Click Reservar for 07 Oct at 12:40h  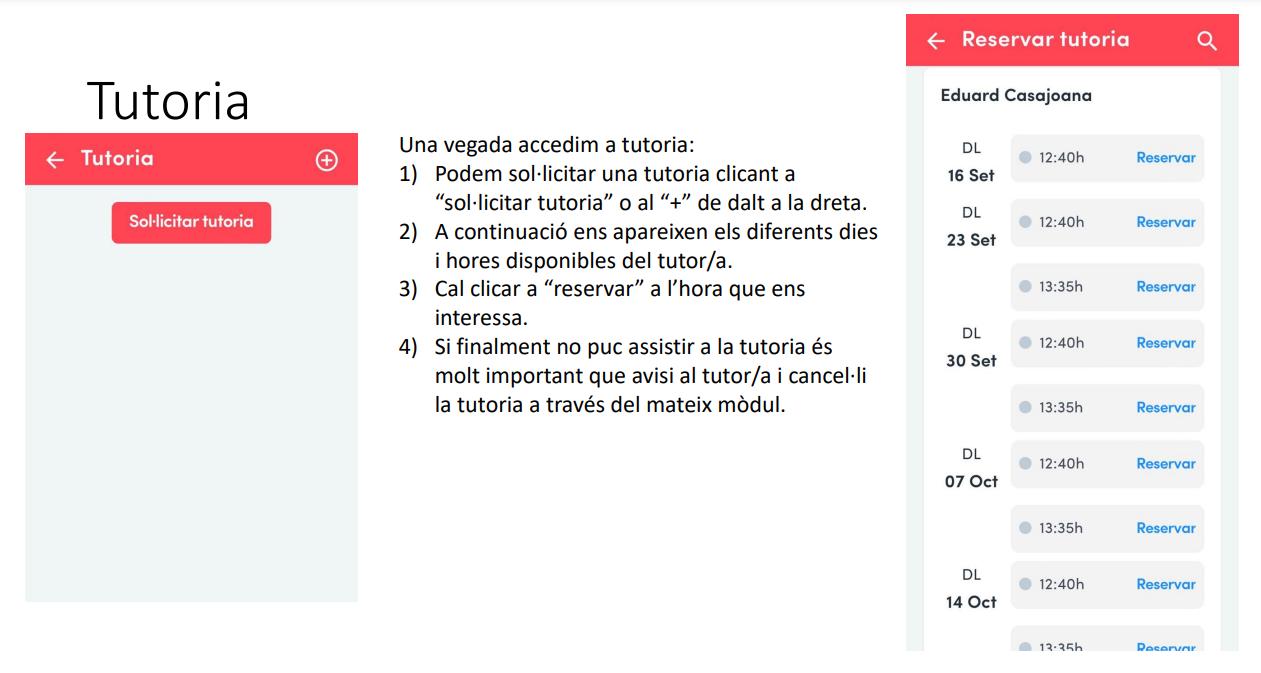[1166, 464]
